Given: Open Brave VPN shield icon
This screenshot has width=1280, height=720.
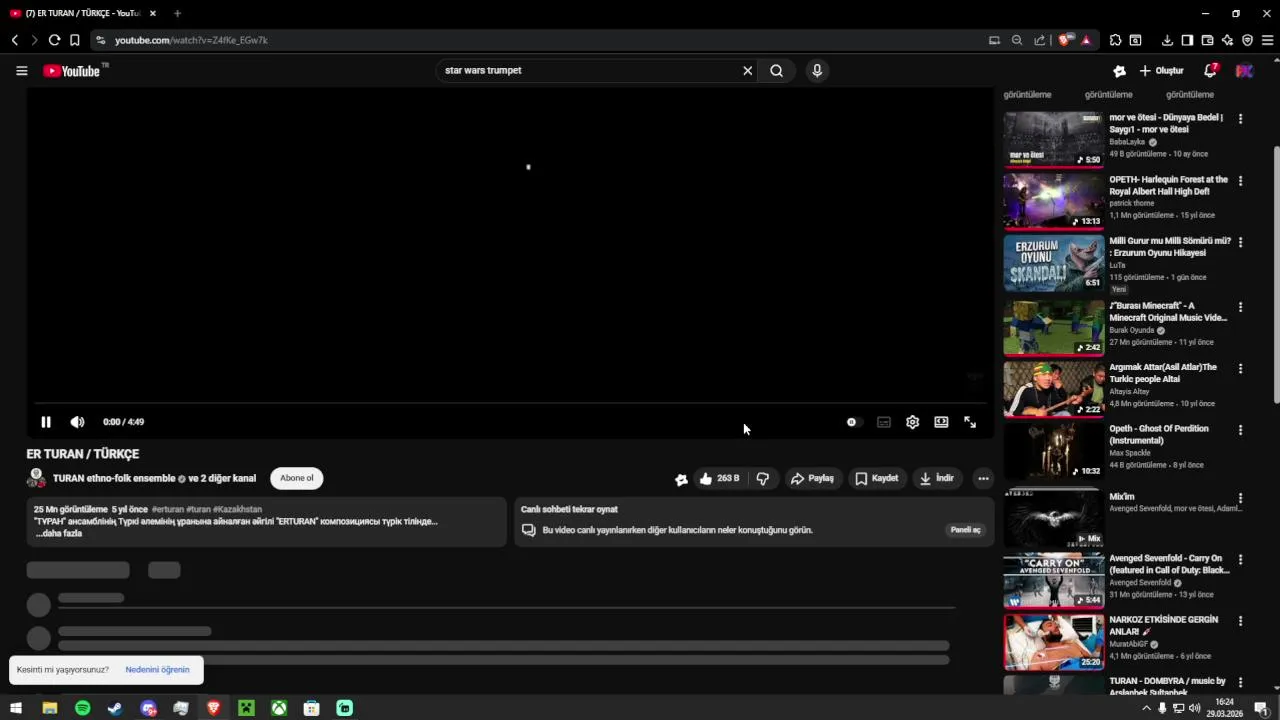Looking at the screenshot, I should pos(1247,40).
